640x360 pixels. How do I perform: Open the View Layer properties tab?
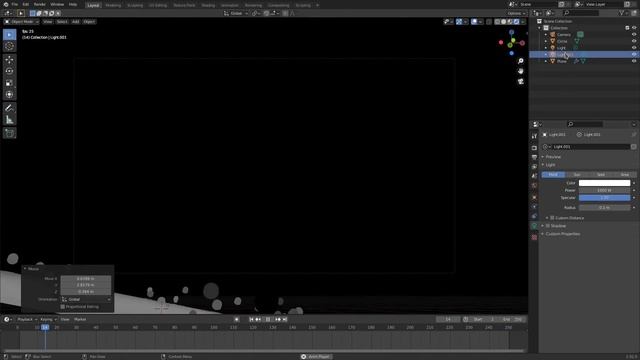click(x=534, y=167)
